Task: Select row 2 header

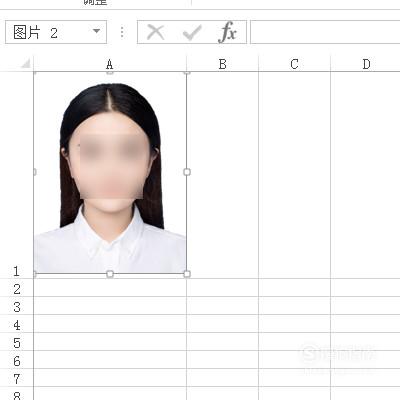Action: coord(17,288)
